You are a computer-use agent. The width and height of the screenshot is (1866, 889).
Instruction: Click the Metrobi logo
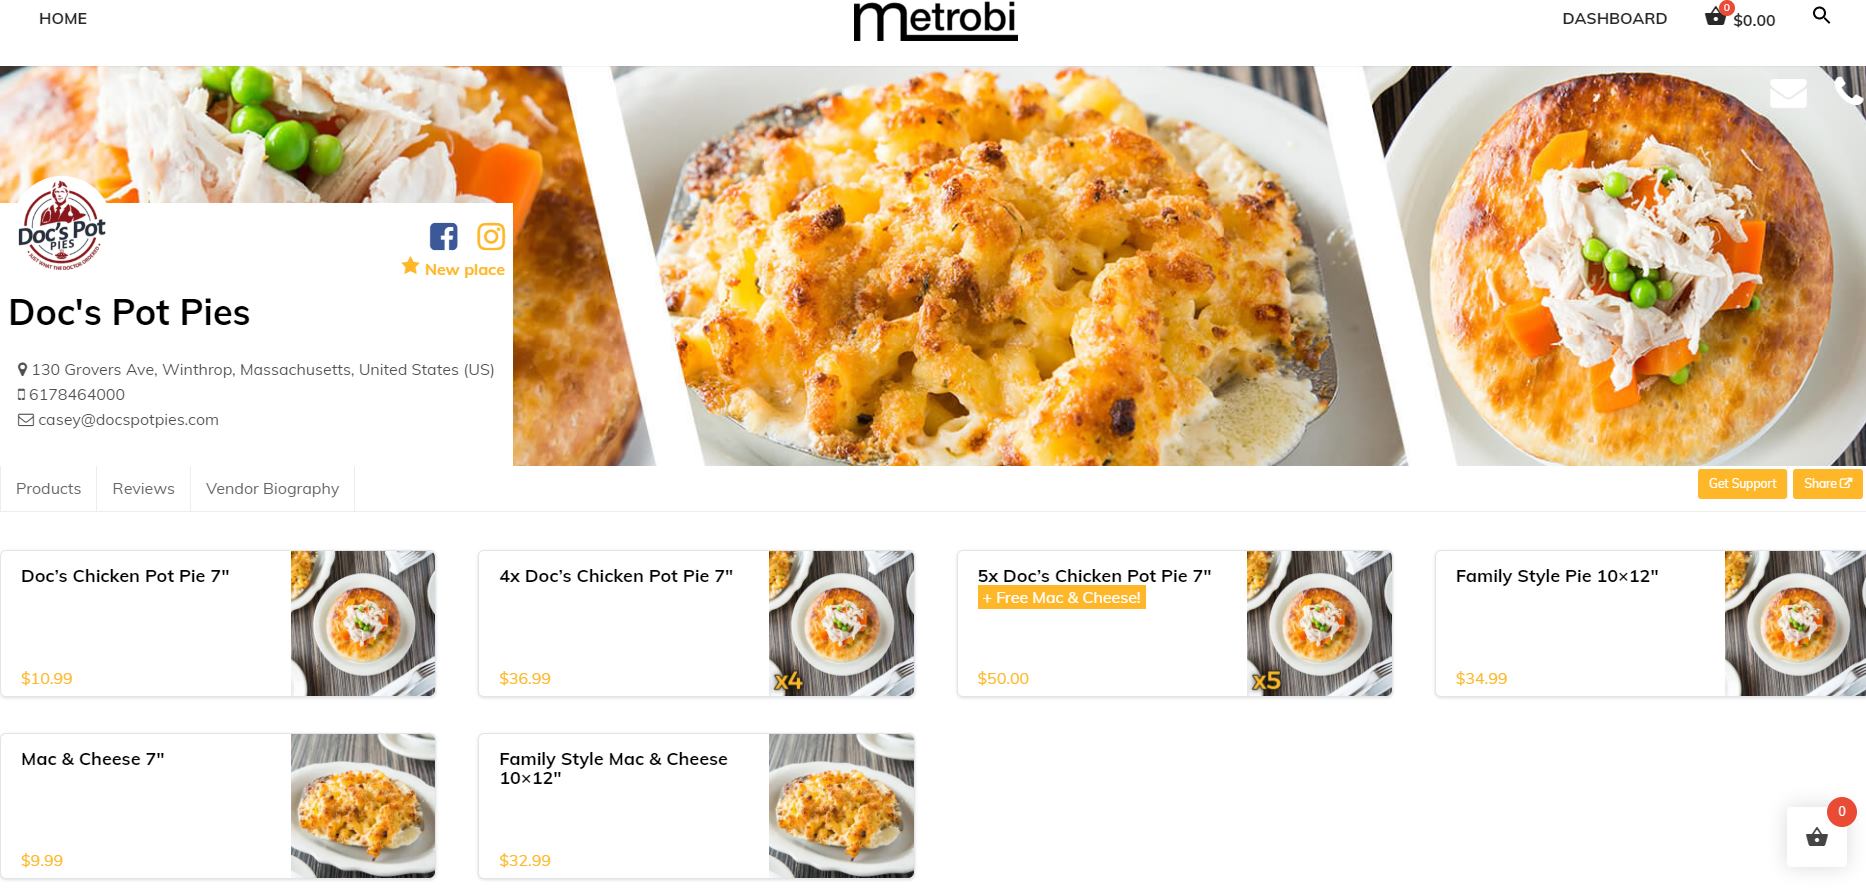(x=935, y=21)
